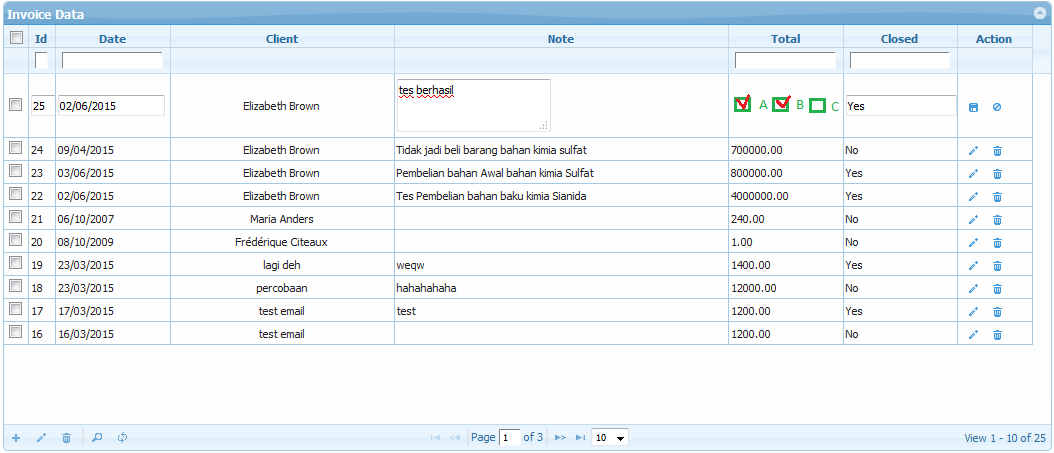Edit invoice 21 (Maria Anders) pencil icon

click(973, 220)
